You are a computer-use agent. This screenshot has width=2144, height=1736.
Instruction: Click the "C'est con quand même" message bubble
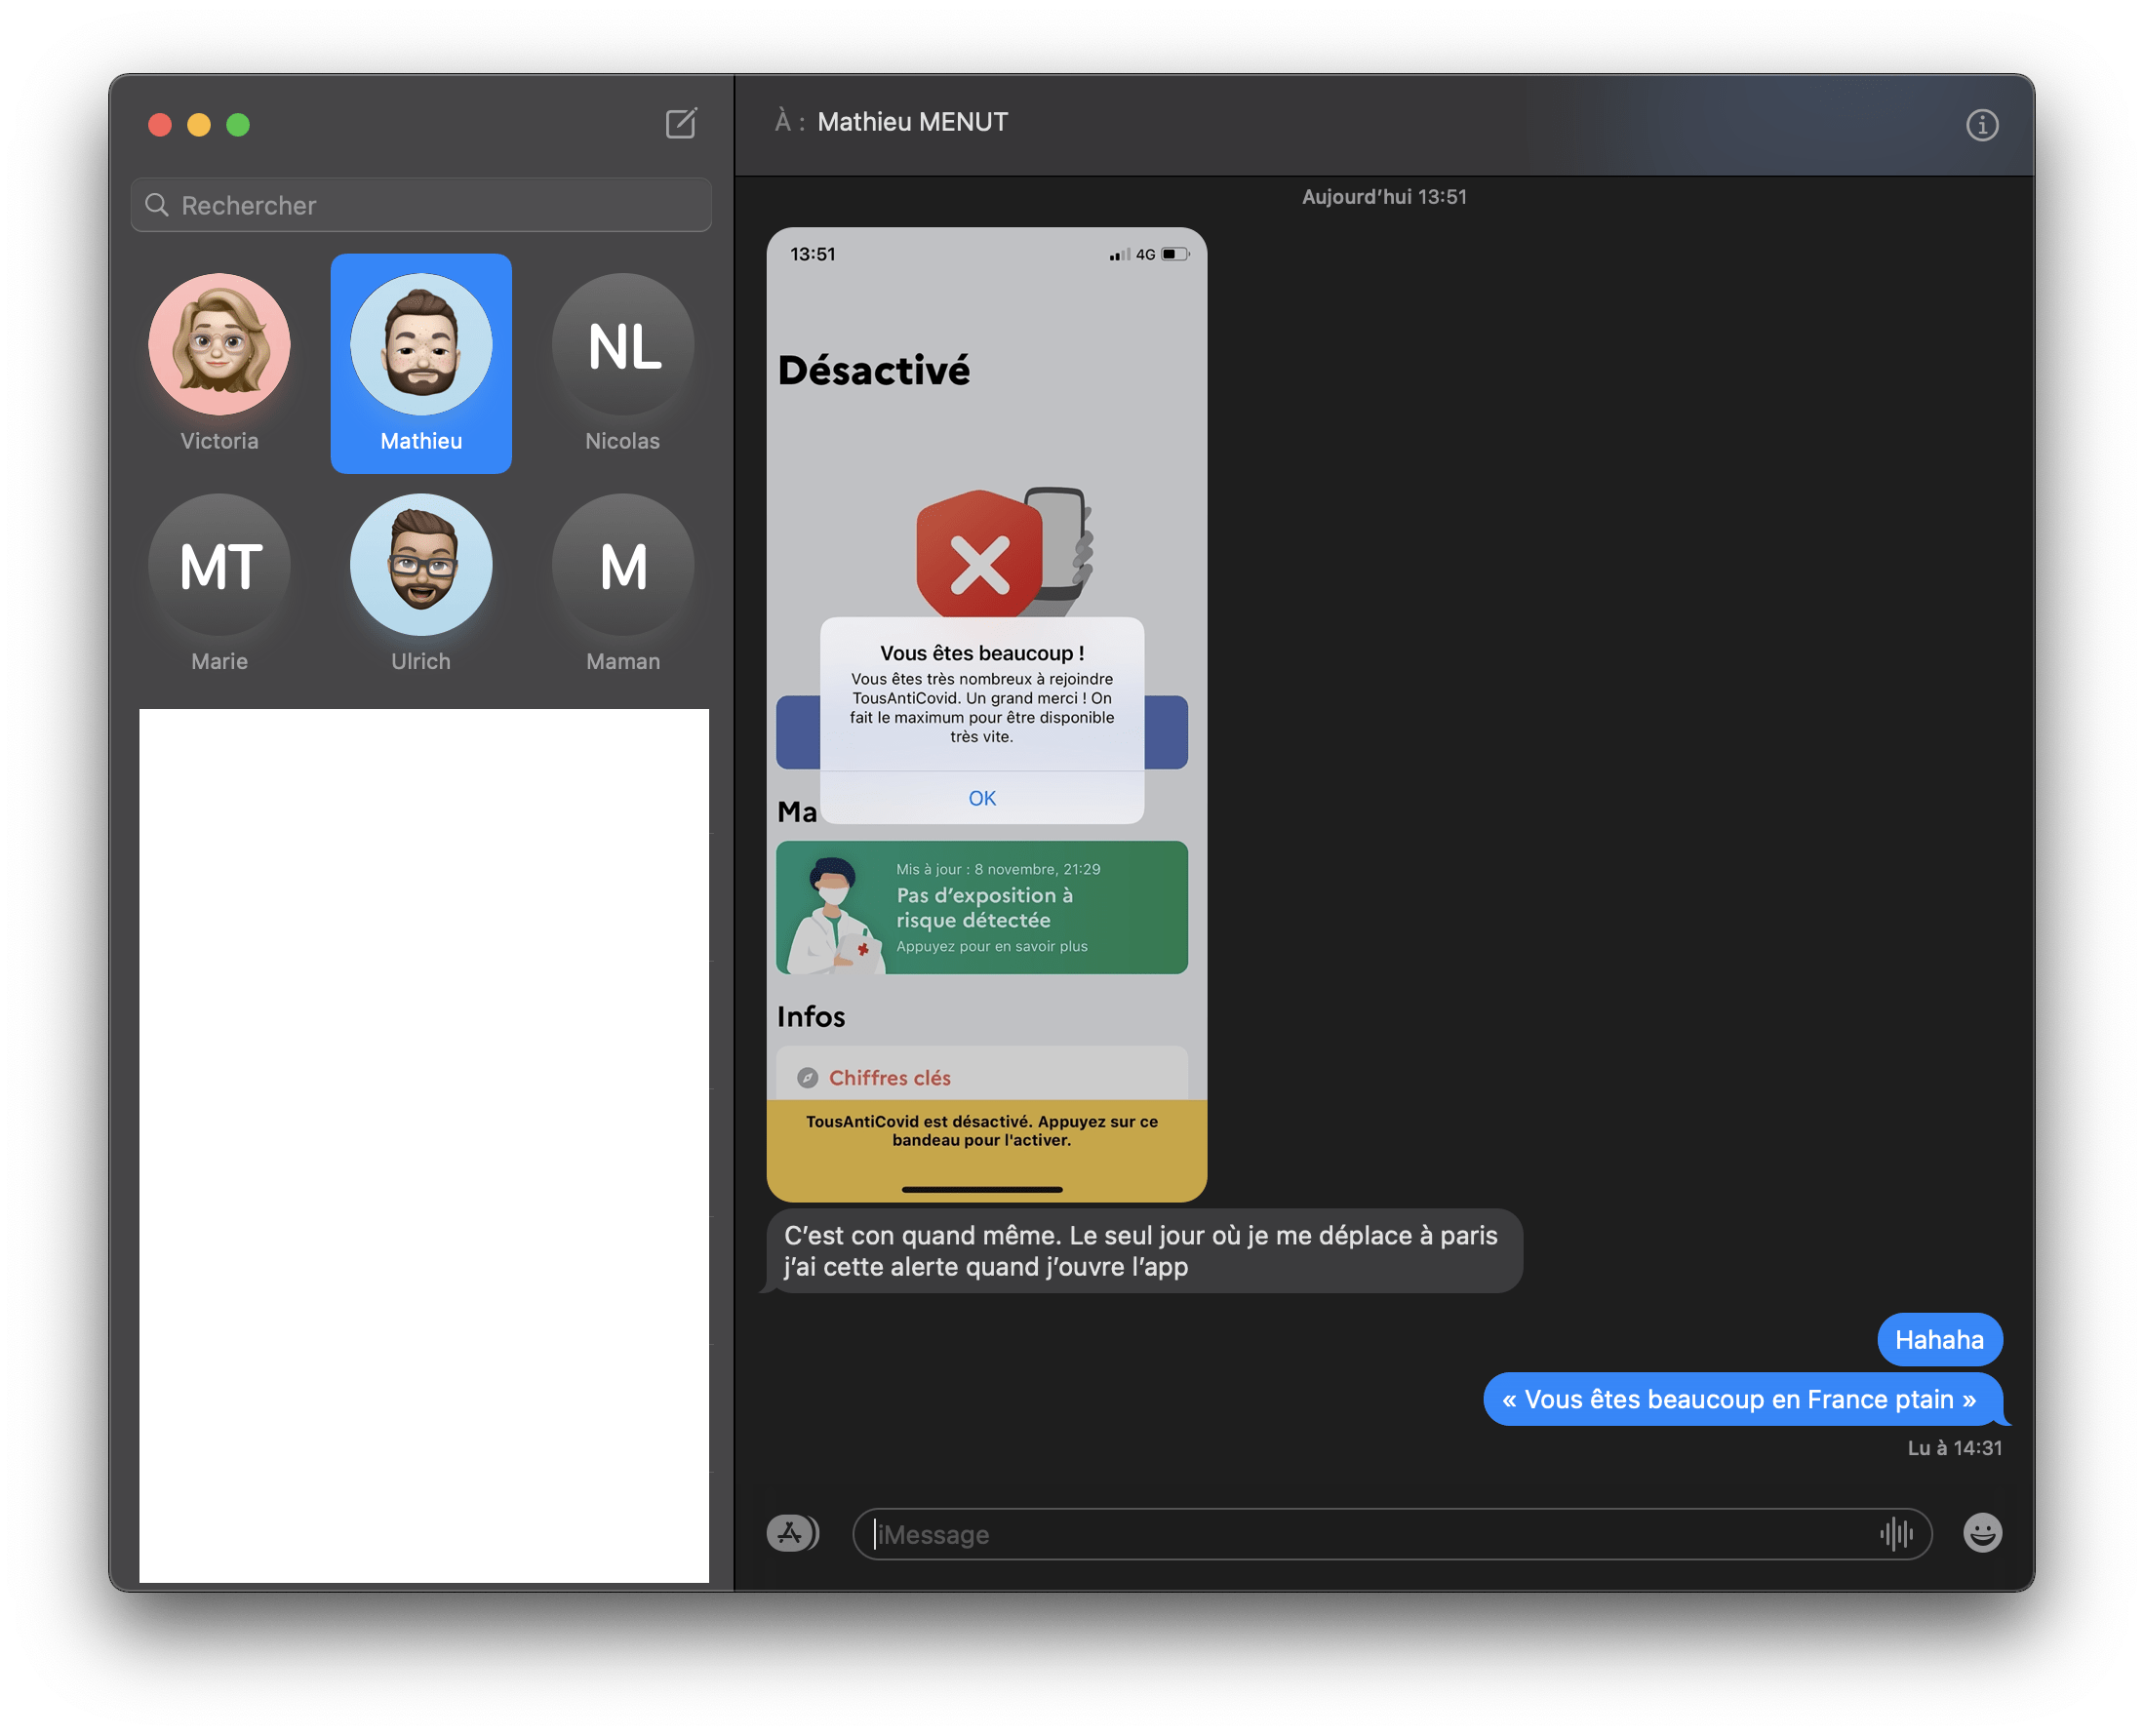(x=1143, y=1250)
